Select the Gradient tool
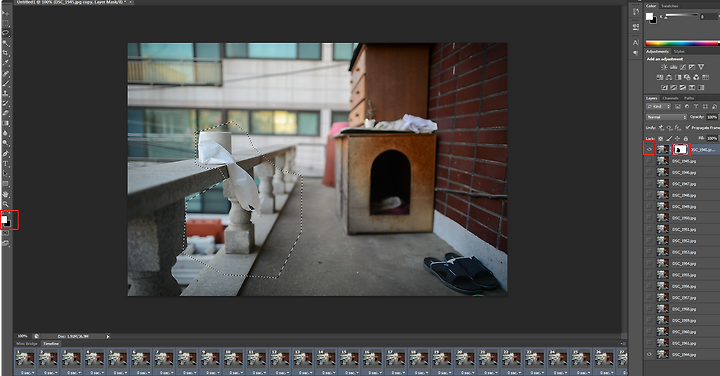The image size is (720, 376). pos(6,123)
